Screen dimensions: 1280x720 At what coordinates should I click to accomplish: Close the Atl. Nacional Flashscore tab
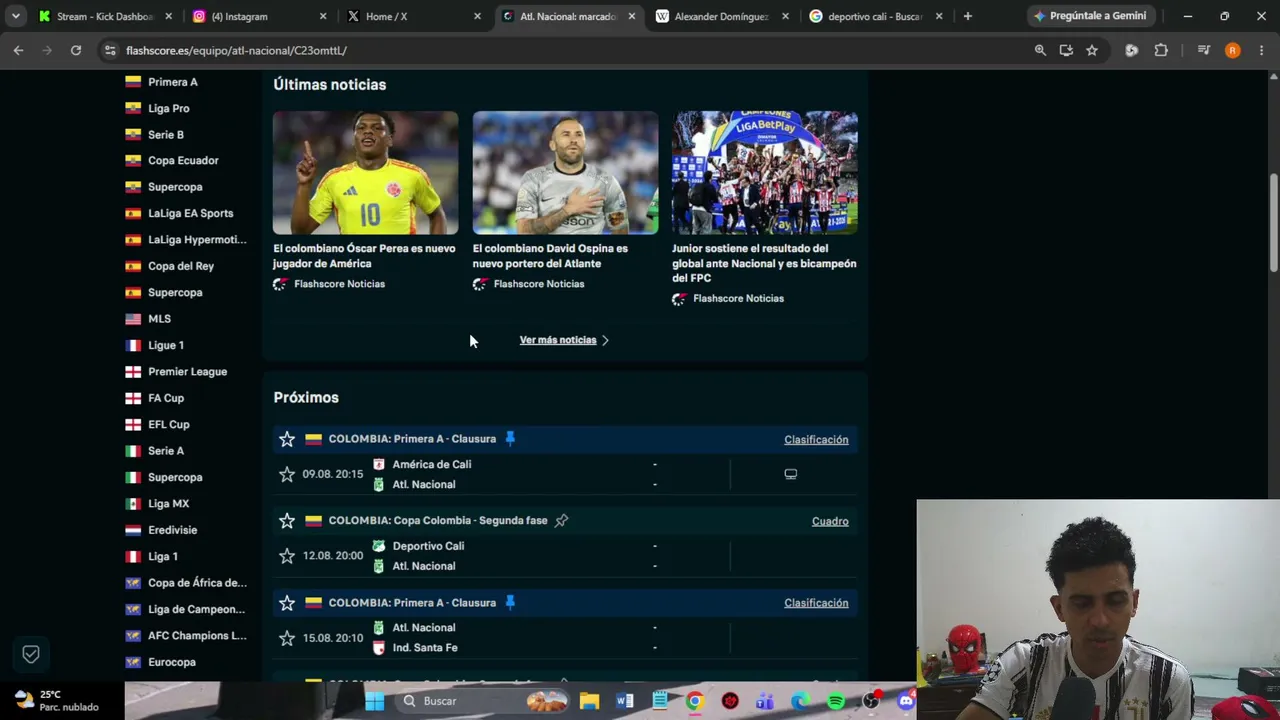coord(632,16)
